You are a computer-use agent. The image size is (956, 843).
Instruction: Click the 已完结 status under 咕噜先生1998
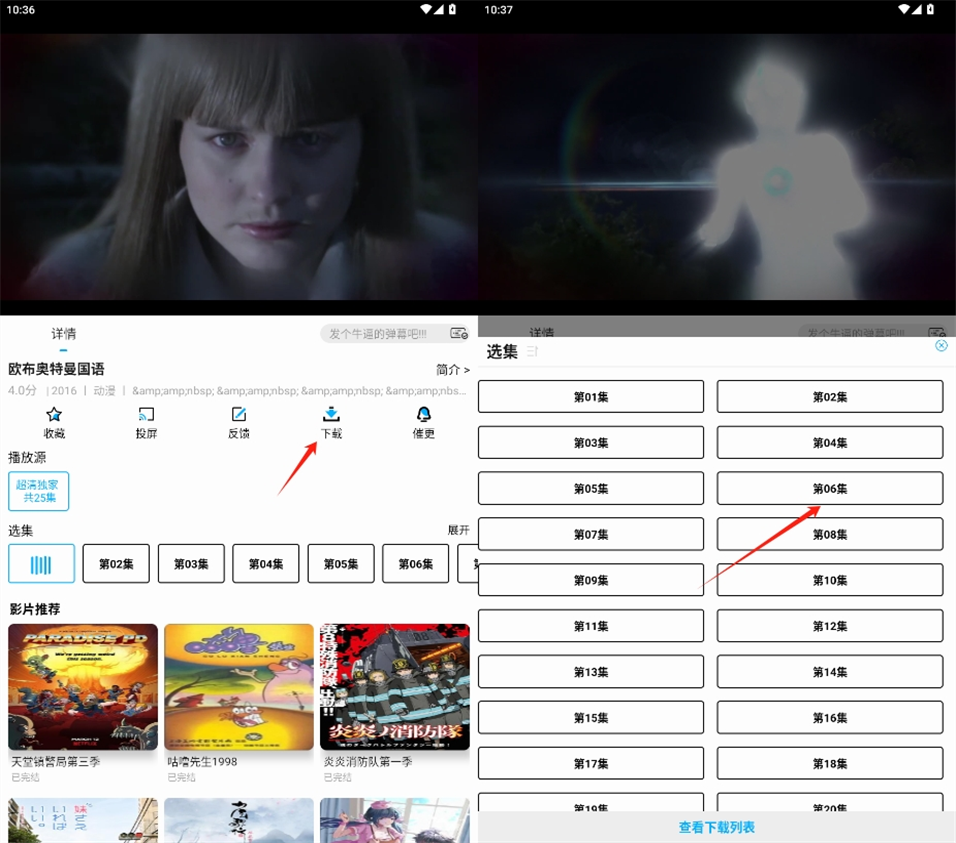pos(181,777)
